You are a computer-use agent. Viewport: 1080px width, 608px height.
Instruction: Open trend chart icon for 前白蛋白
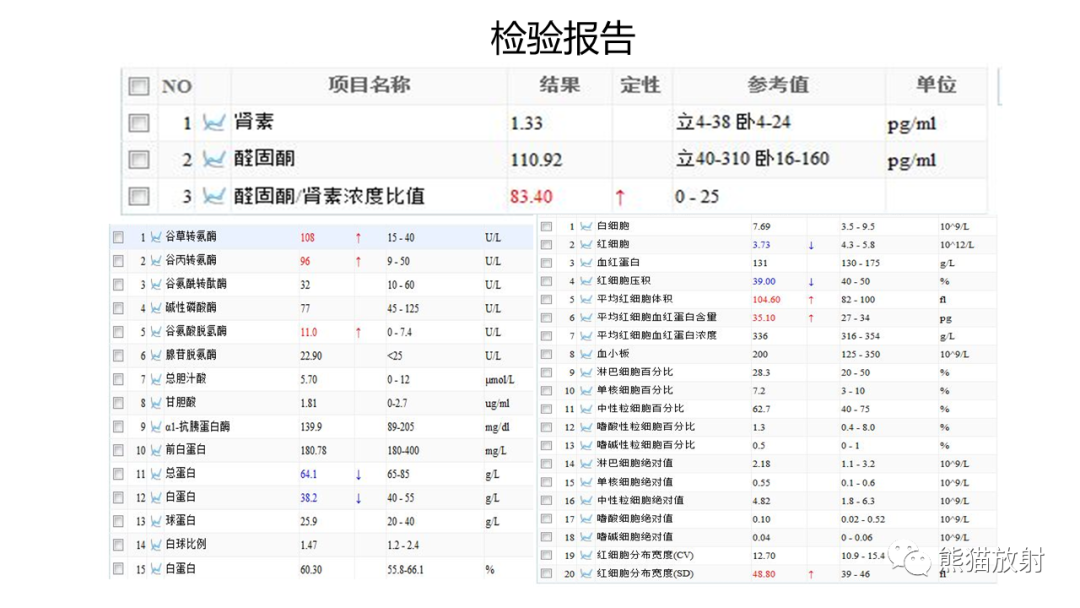point(156,450)
